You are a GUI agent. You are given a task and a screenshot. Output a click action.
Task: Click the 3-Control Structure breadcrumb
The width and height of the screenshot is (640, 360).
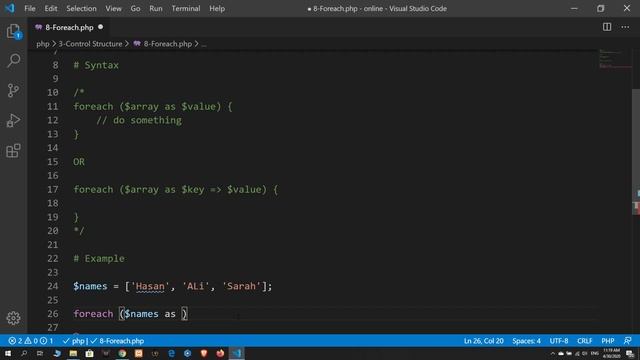tap(90, 44)
